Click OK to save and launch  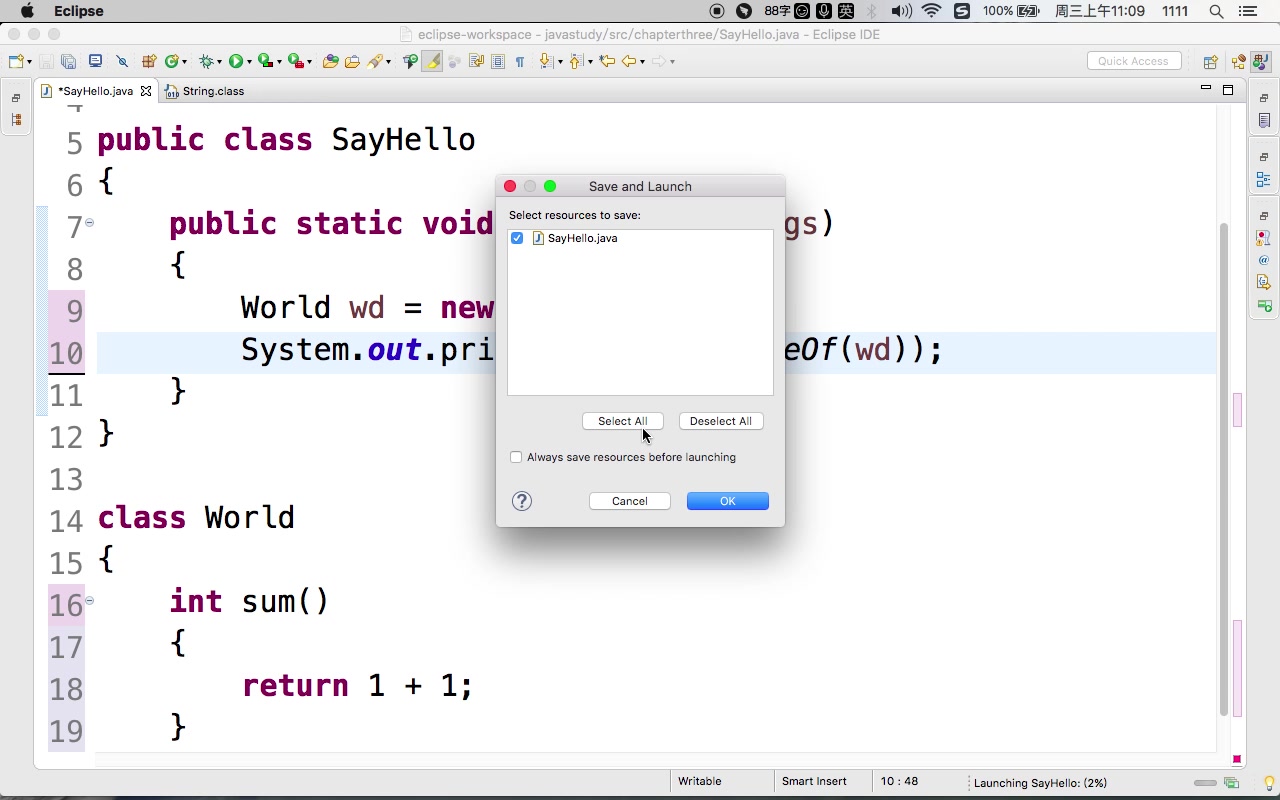coord(727,501)
